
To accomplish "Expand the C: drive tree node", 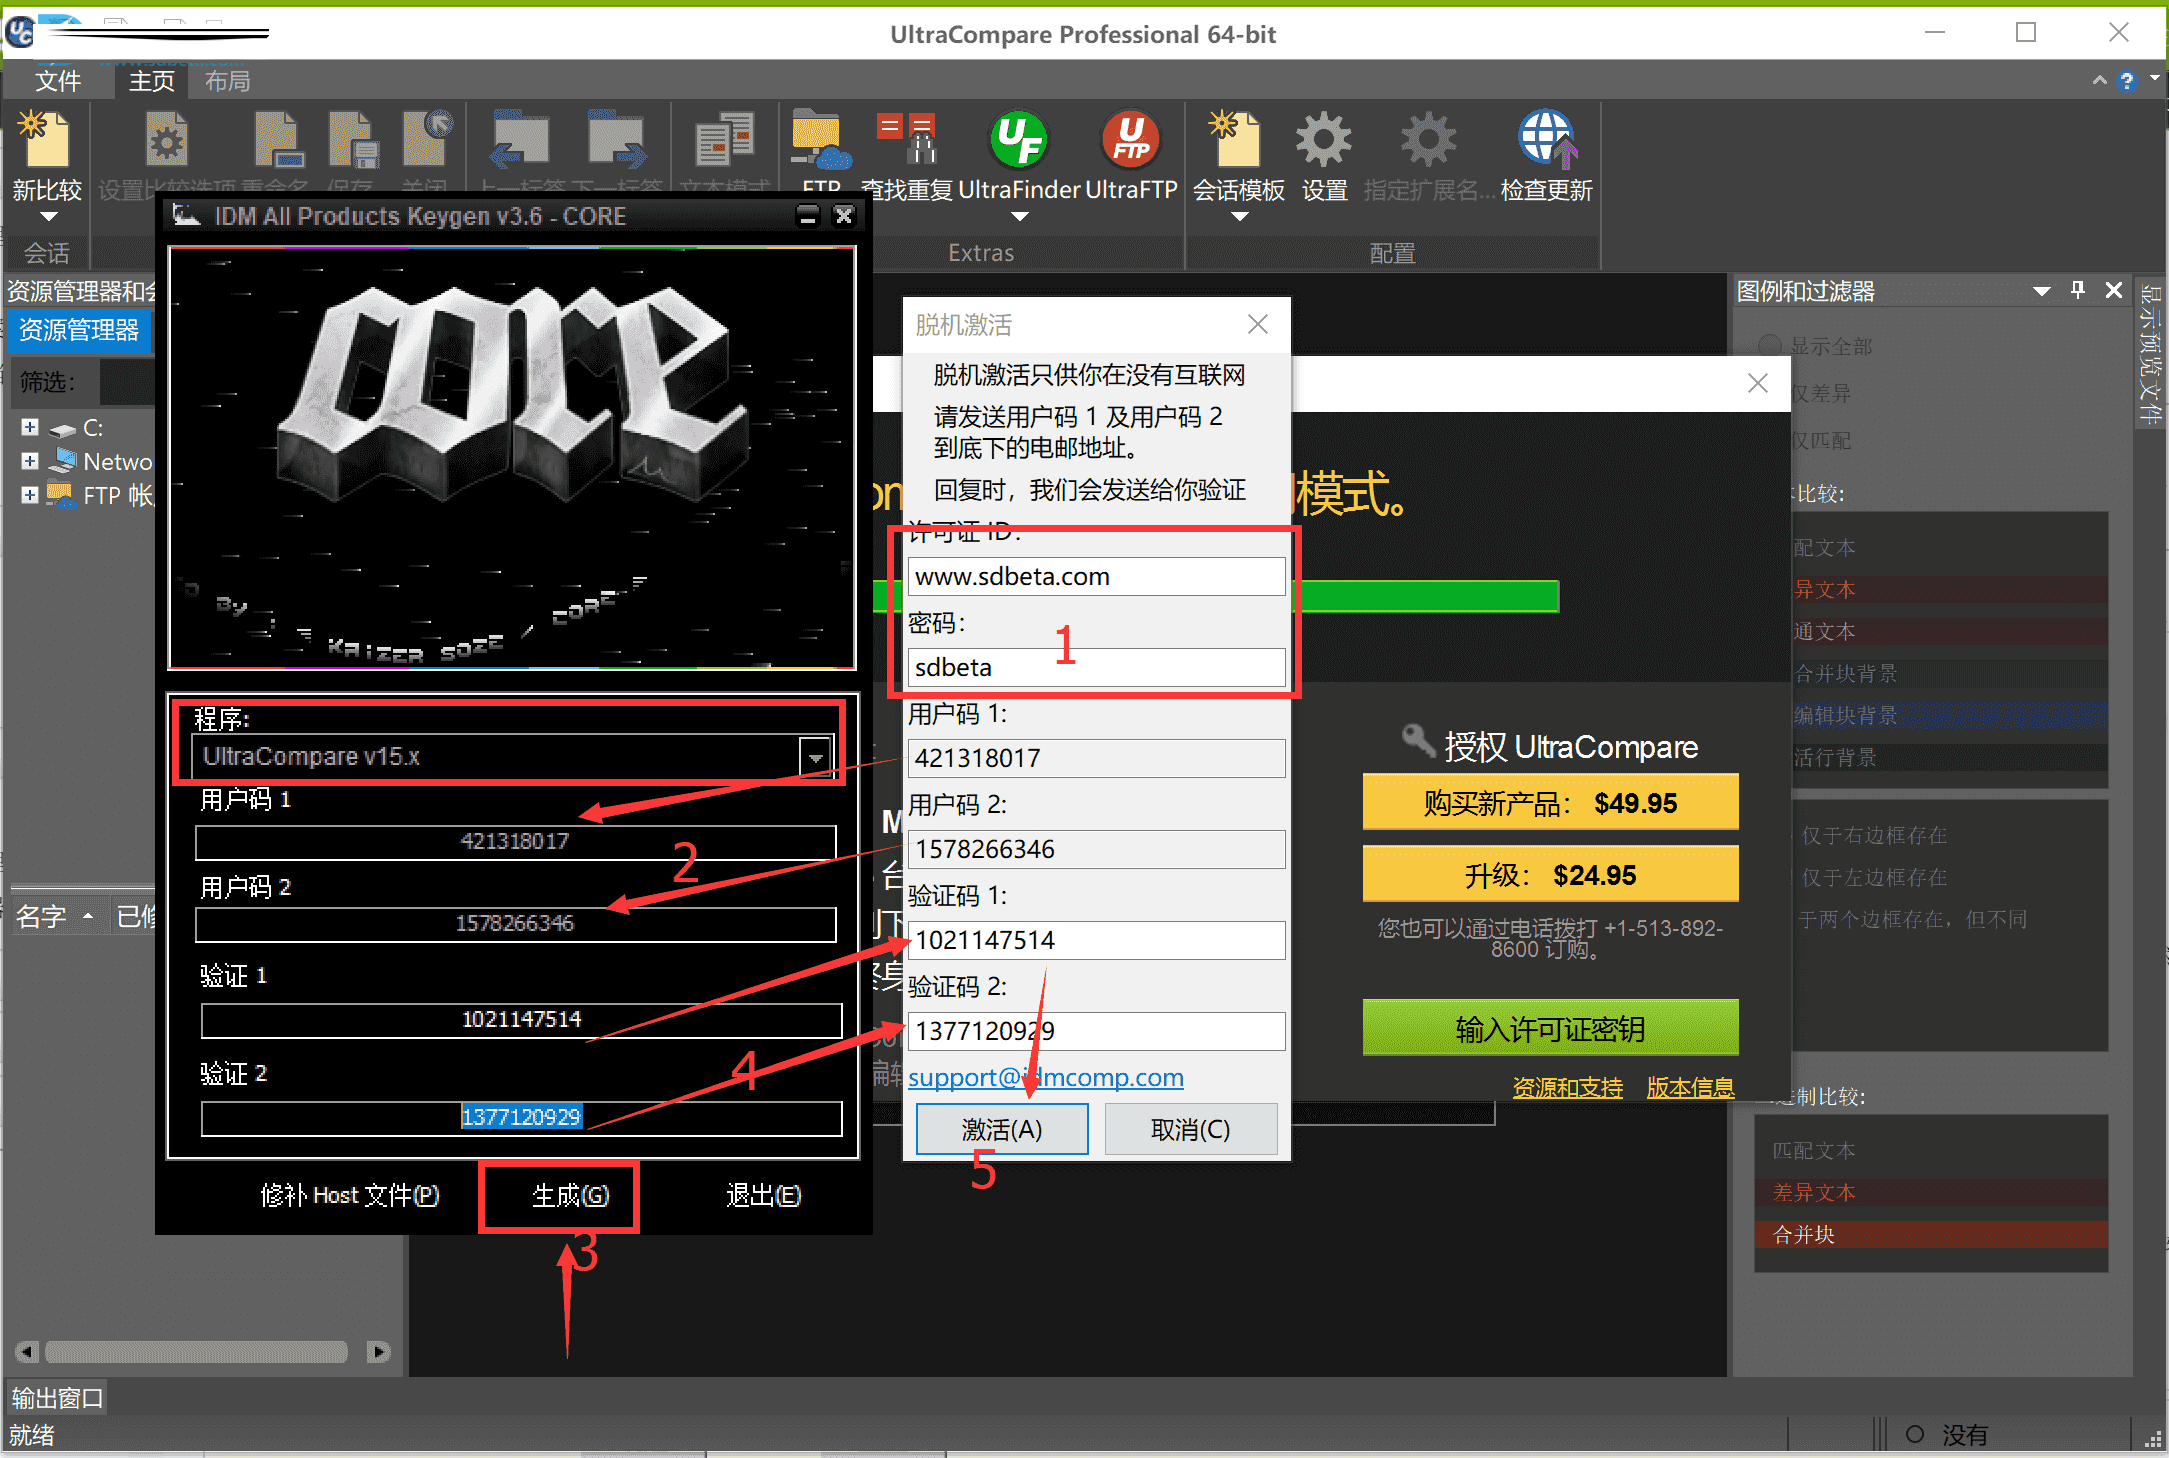I will [30, 428].
